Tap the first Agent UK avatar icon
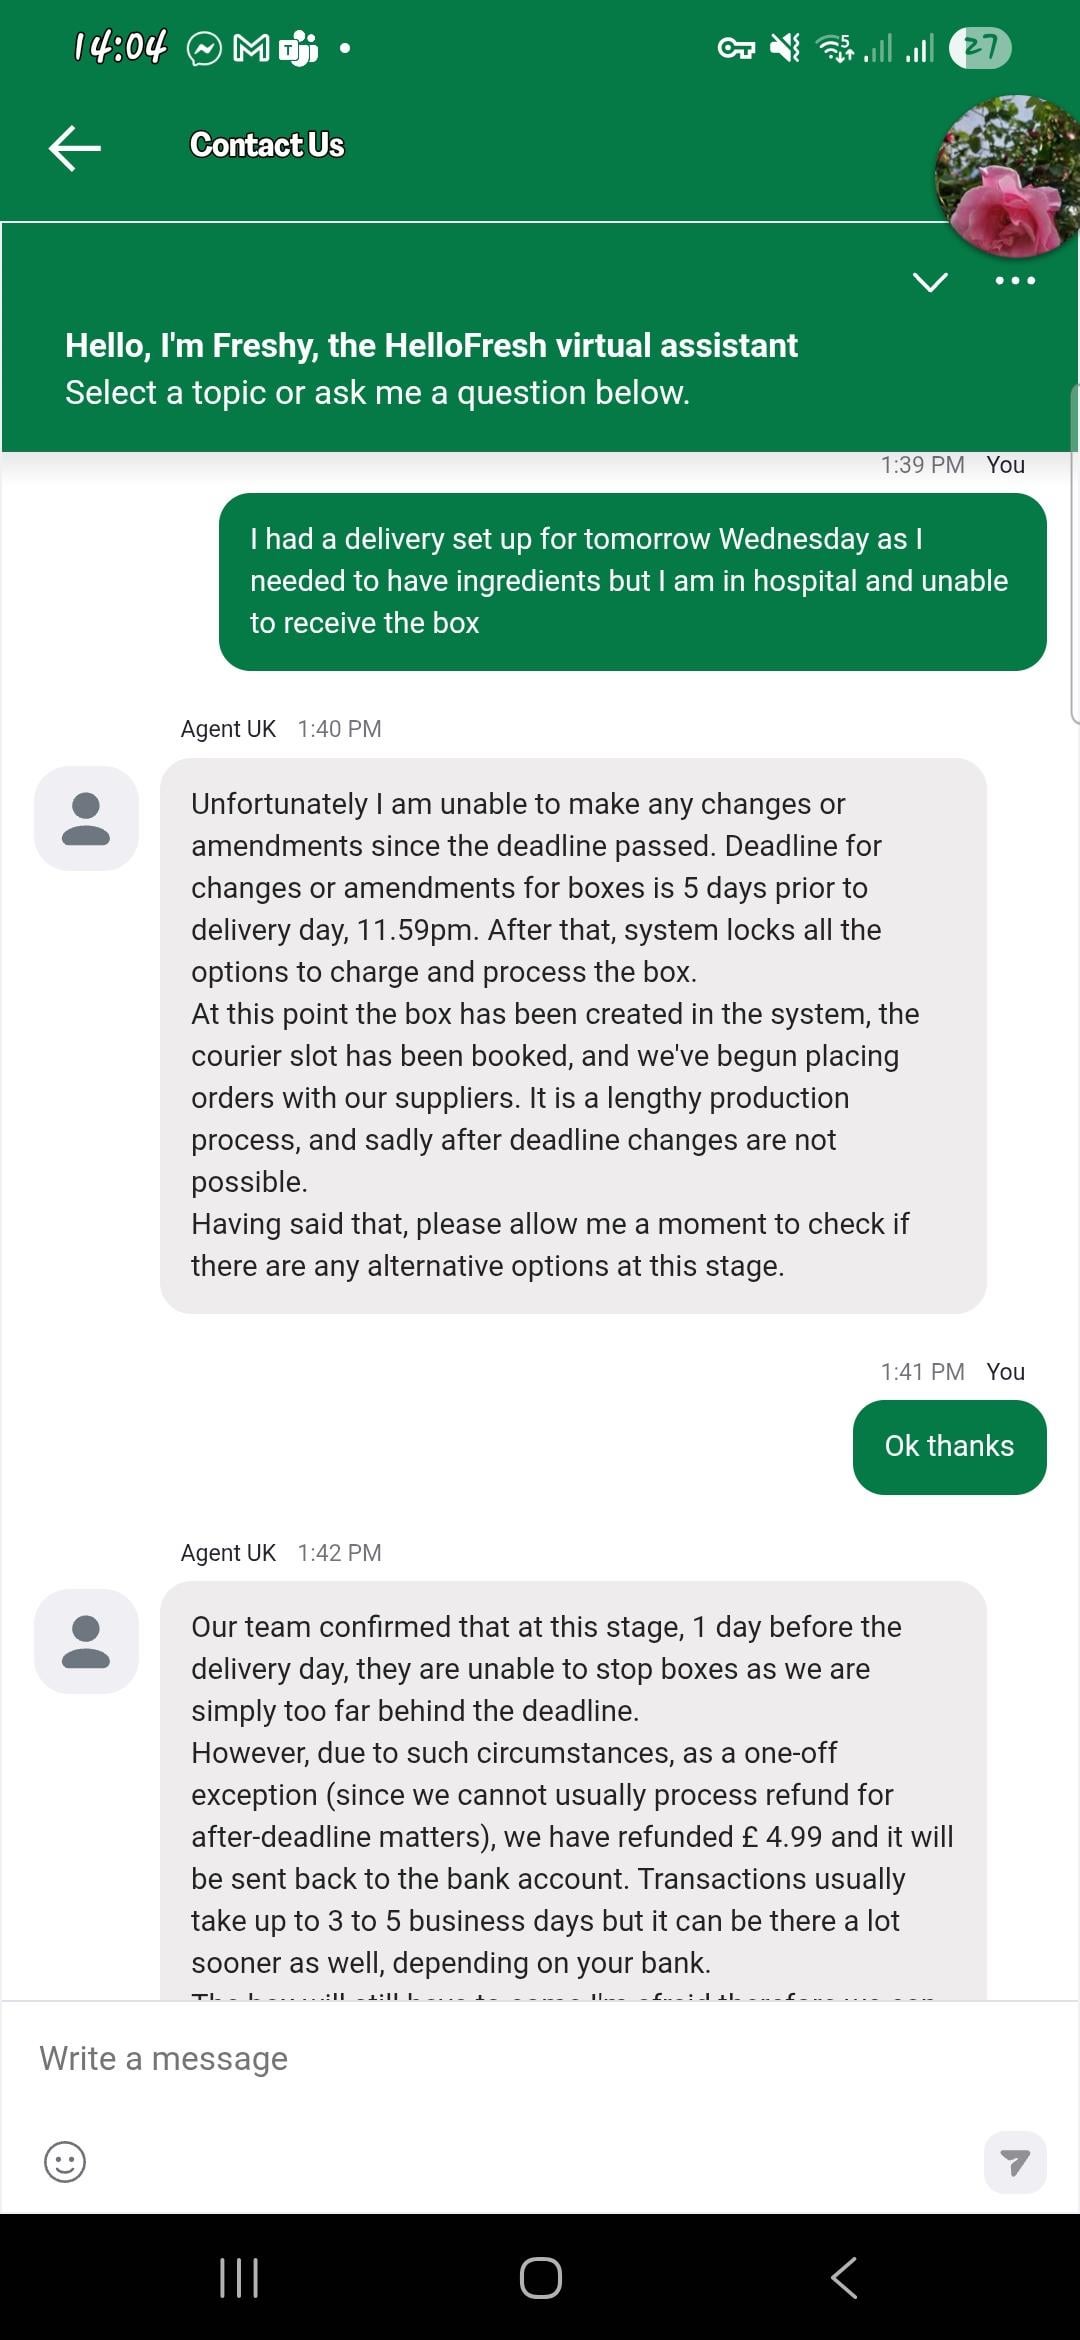 coord(86,819)
